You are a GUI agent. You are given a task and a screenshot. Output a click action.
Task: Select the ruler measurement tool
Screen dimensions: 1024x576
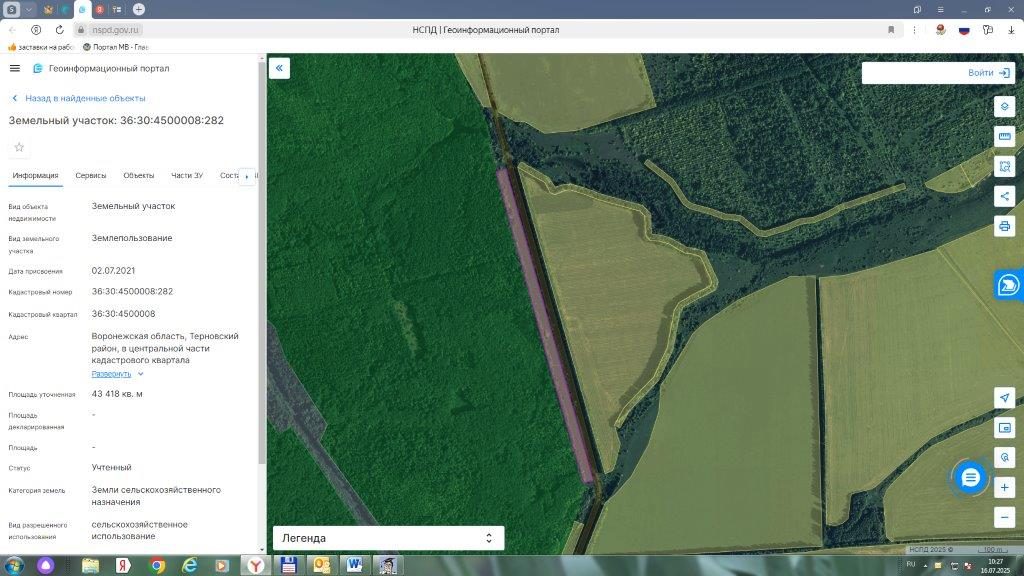click(x=1004, y=136)
